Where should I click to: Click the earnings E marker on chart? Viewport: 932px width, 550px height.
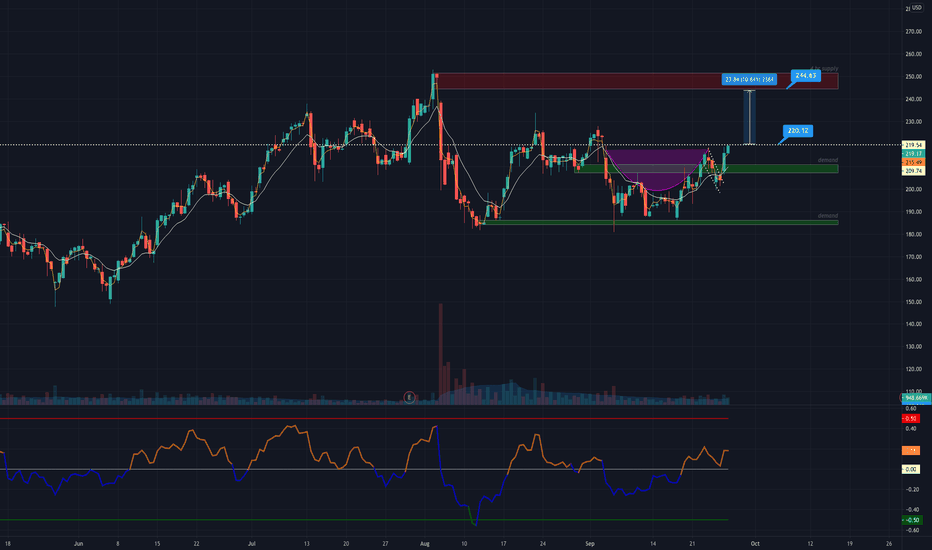coord(409,397)
